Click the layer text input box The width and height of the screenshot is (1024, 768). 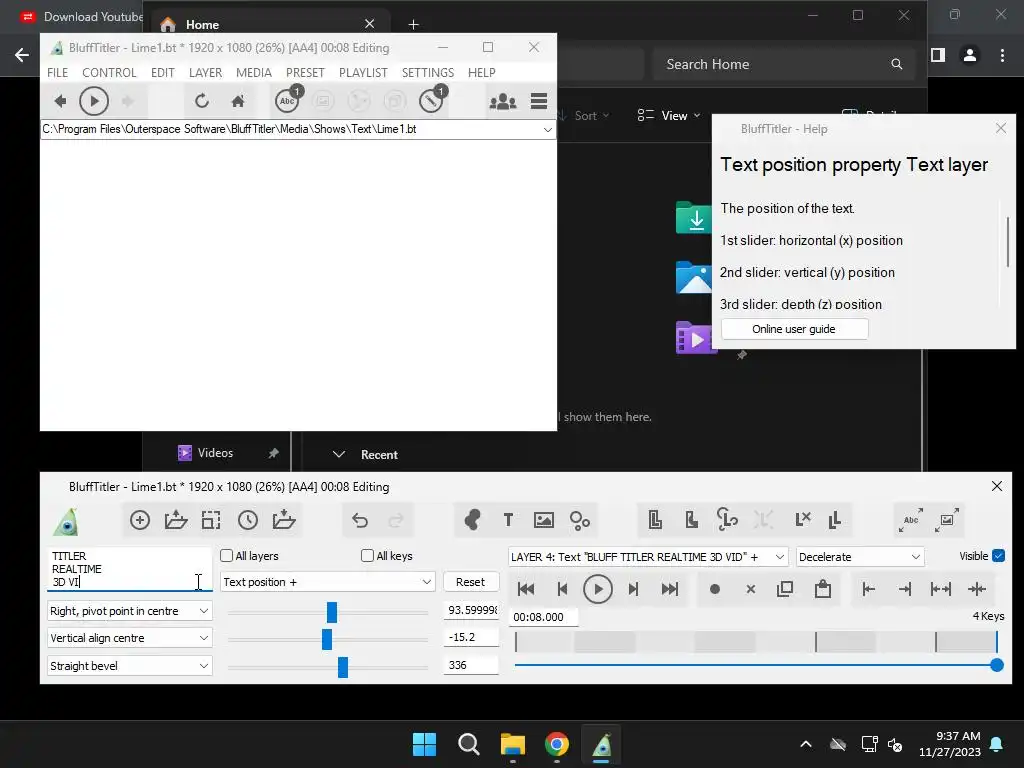click(x=129, y=569)
